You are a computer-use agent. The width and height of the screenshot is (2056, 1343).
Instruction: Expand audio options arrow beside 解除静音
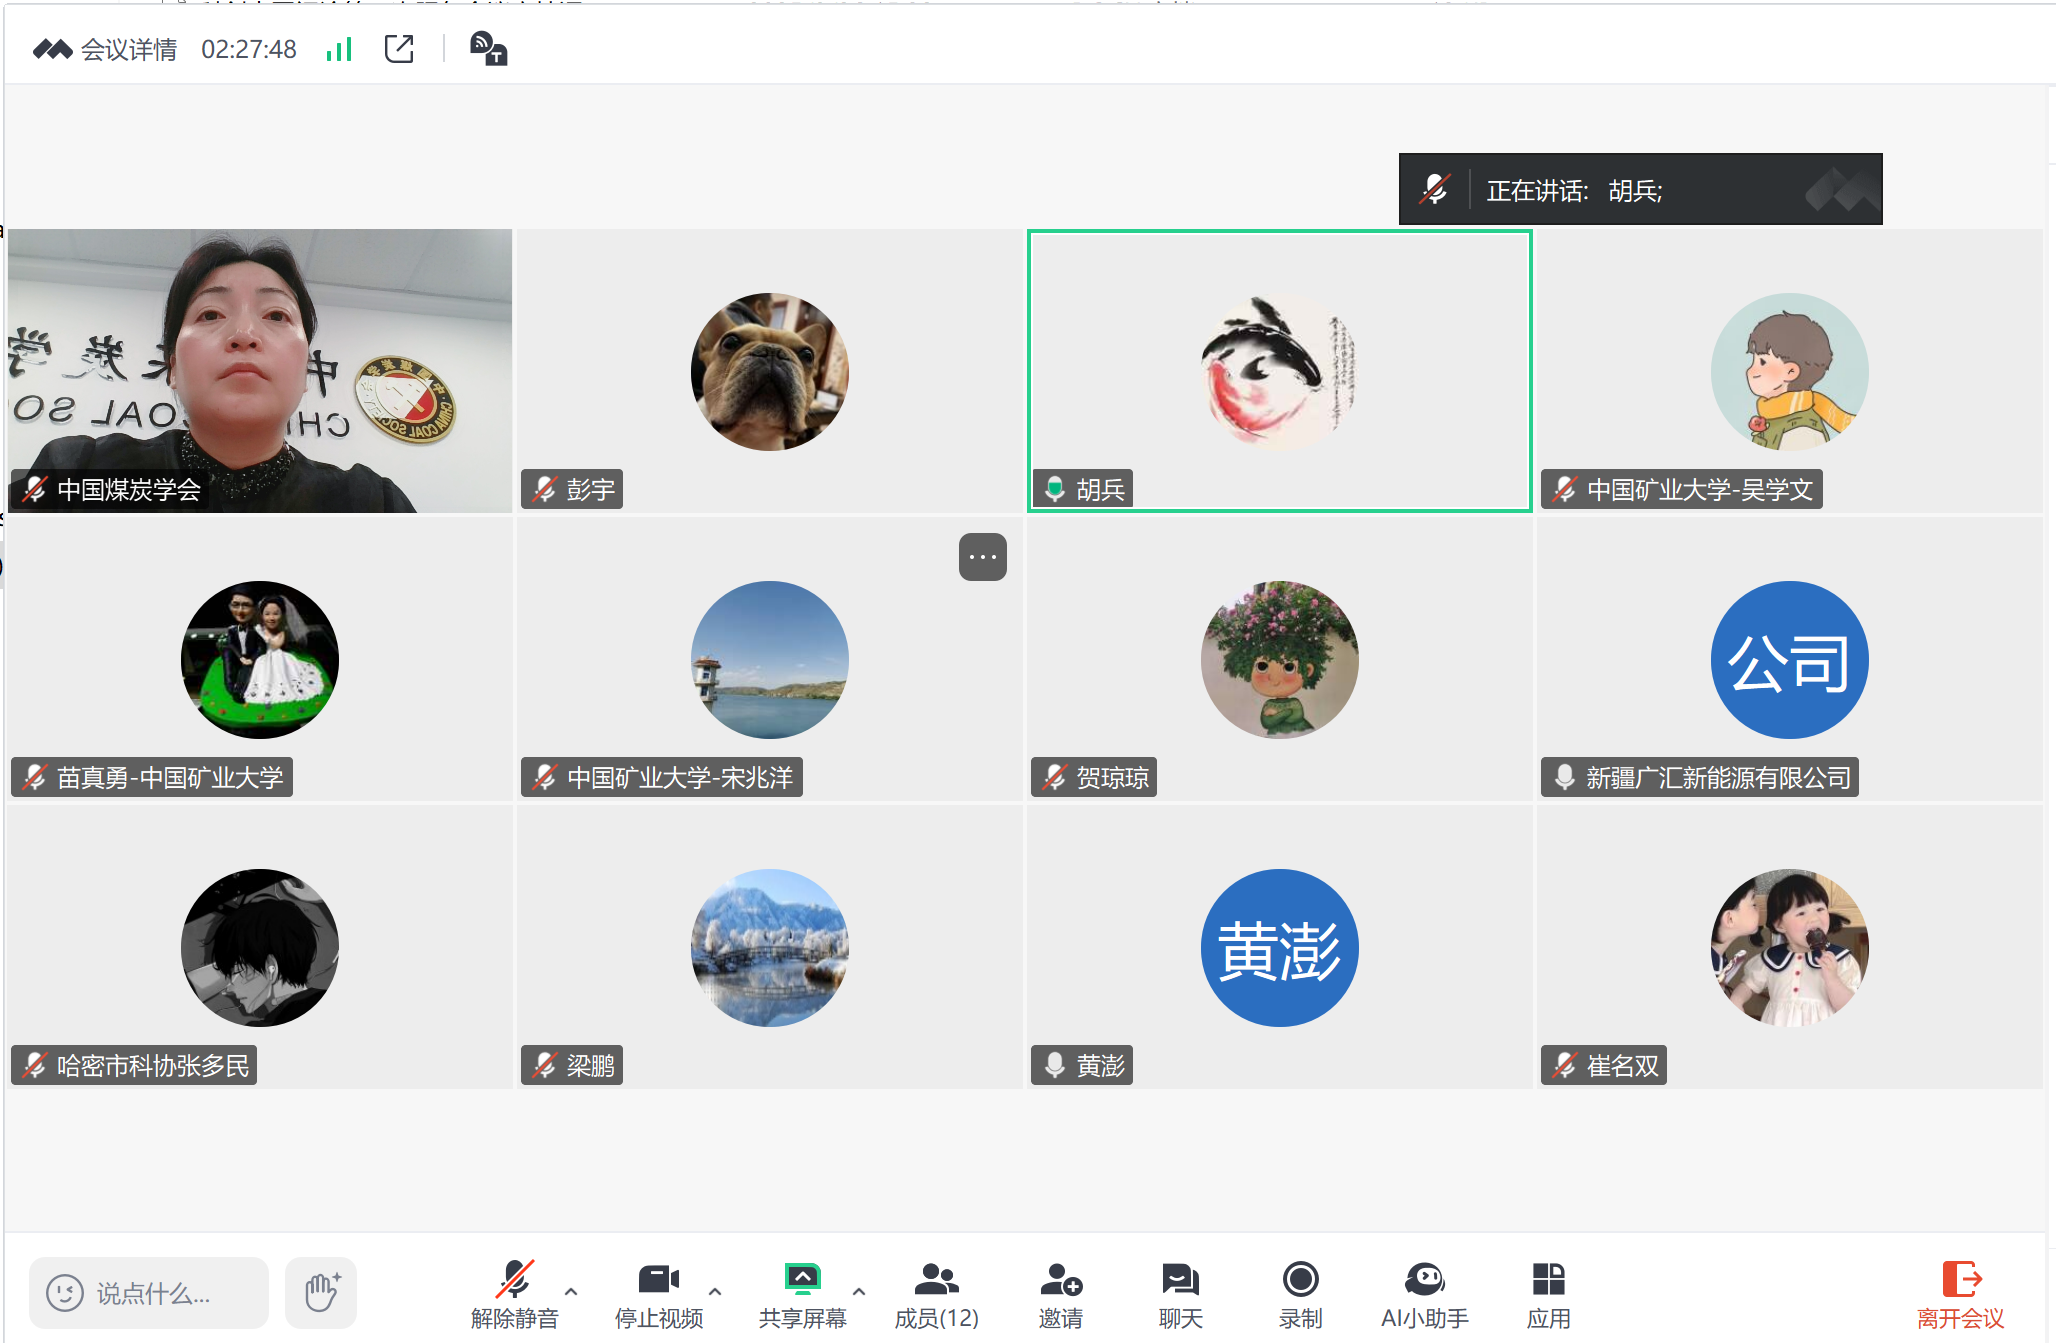[x=571, y=1291]
